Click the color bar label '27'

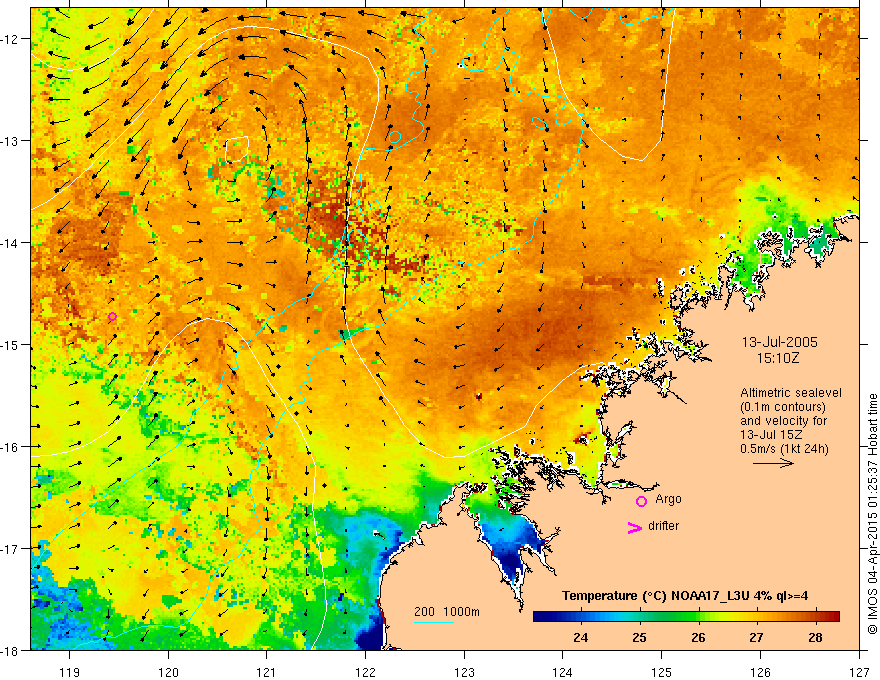757,638
